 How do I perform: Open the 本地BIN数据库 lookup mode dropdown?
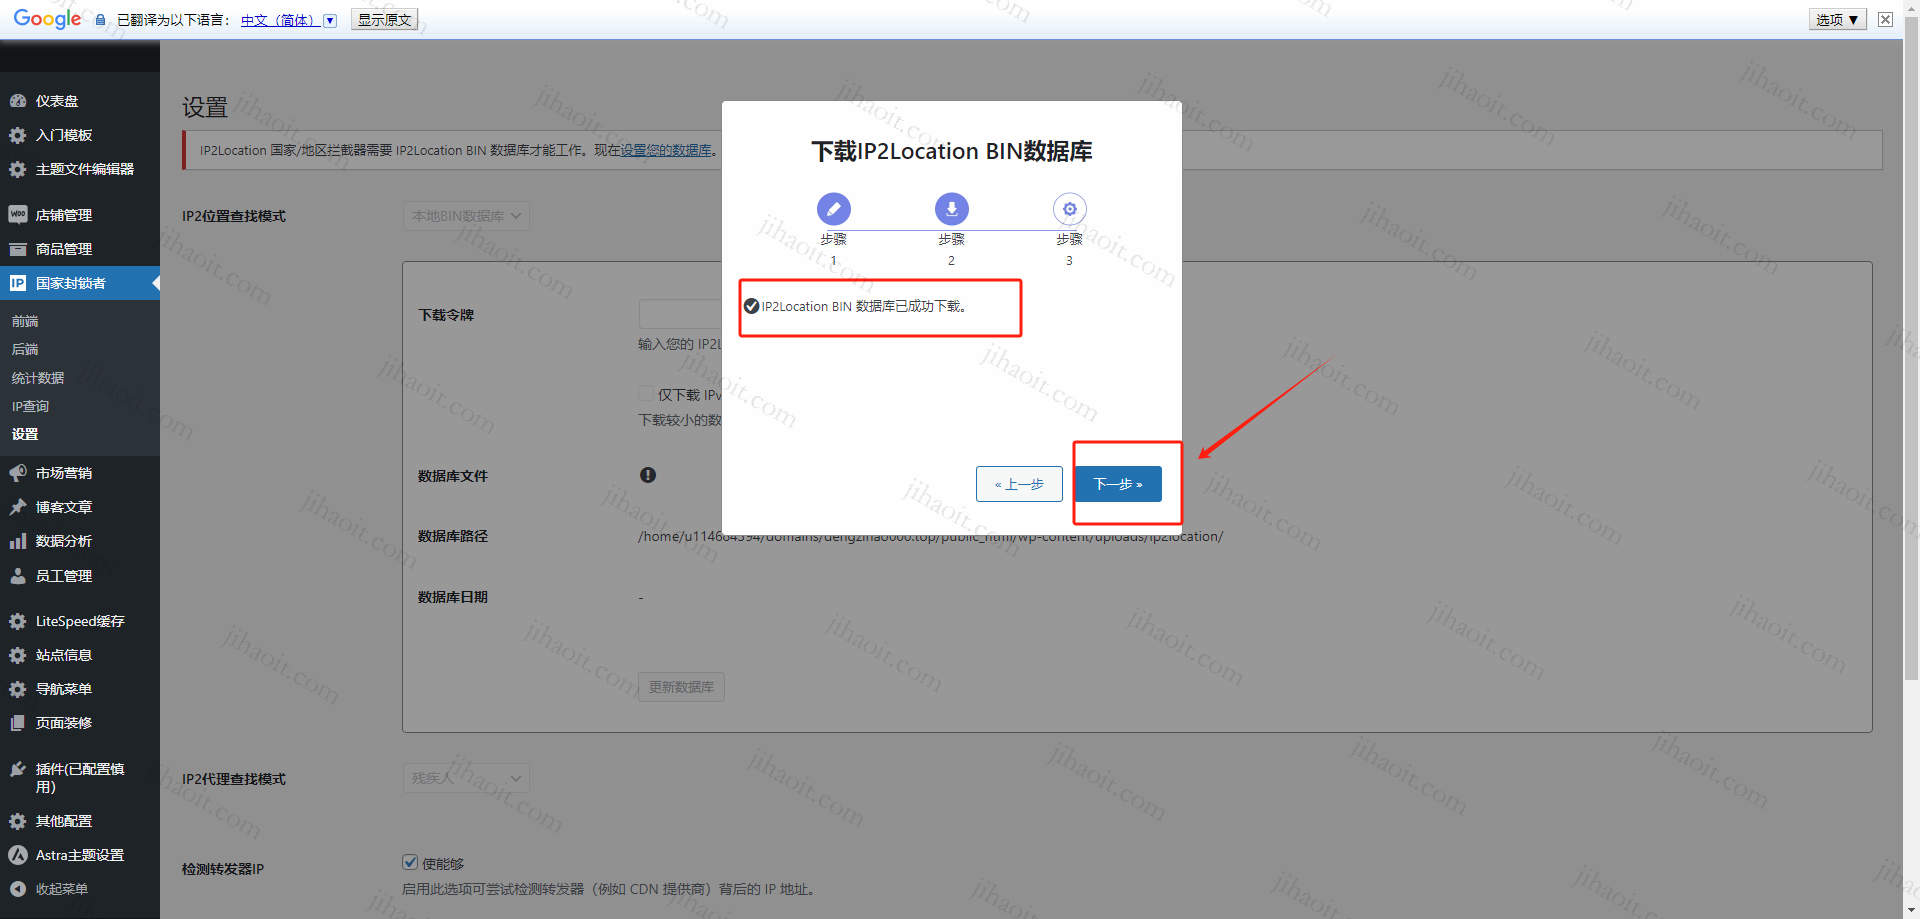pos(466,216)
